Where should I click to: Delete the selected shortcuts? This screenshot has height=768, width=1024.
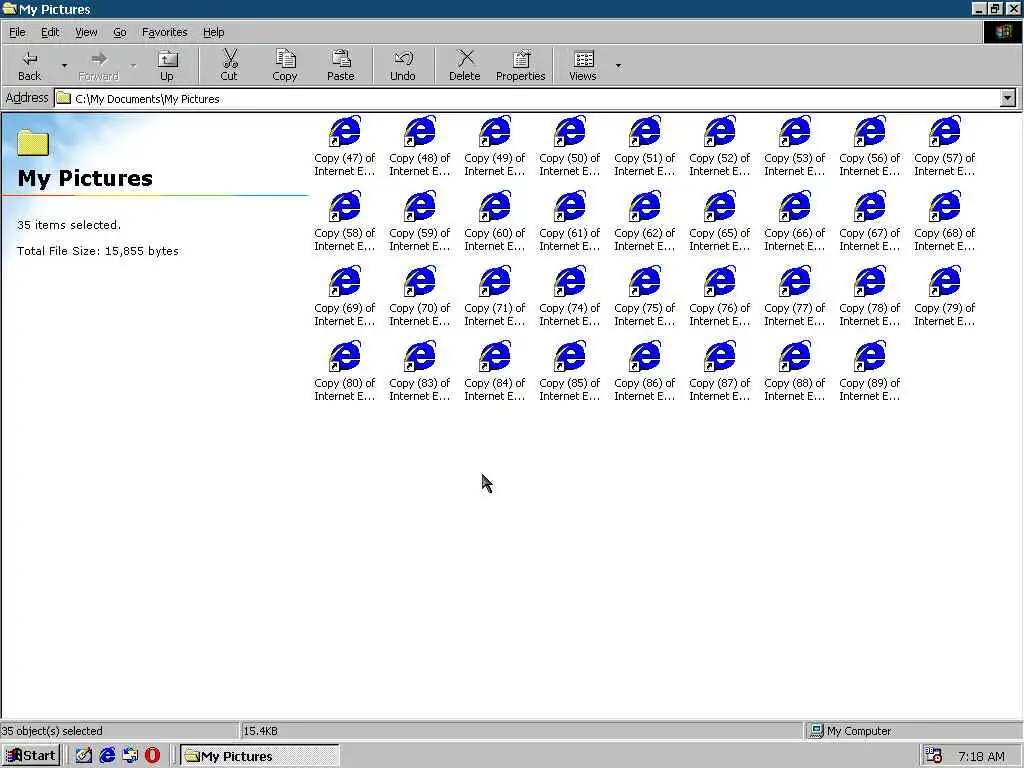point(465,65)
